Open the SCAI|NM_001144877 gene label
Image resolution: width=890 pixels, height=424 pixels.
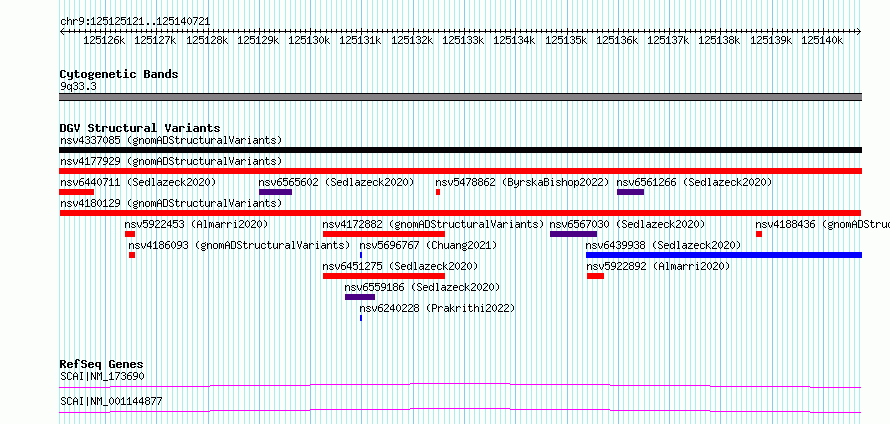pos(111,401)
